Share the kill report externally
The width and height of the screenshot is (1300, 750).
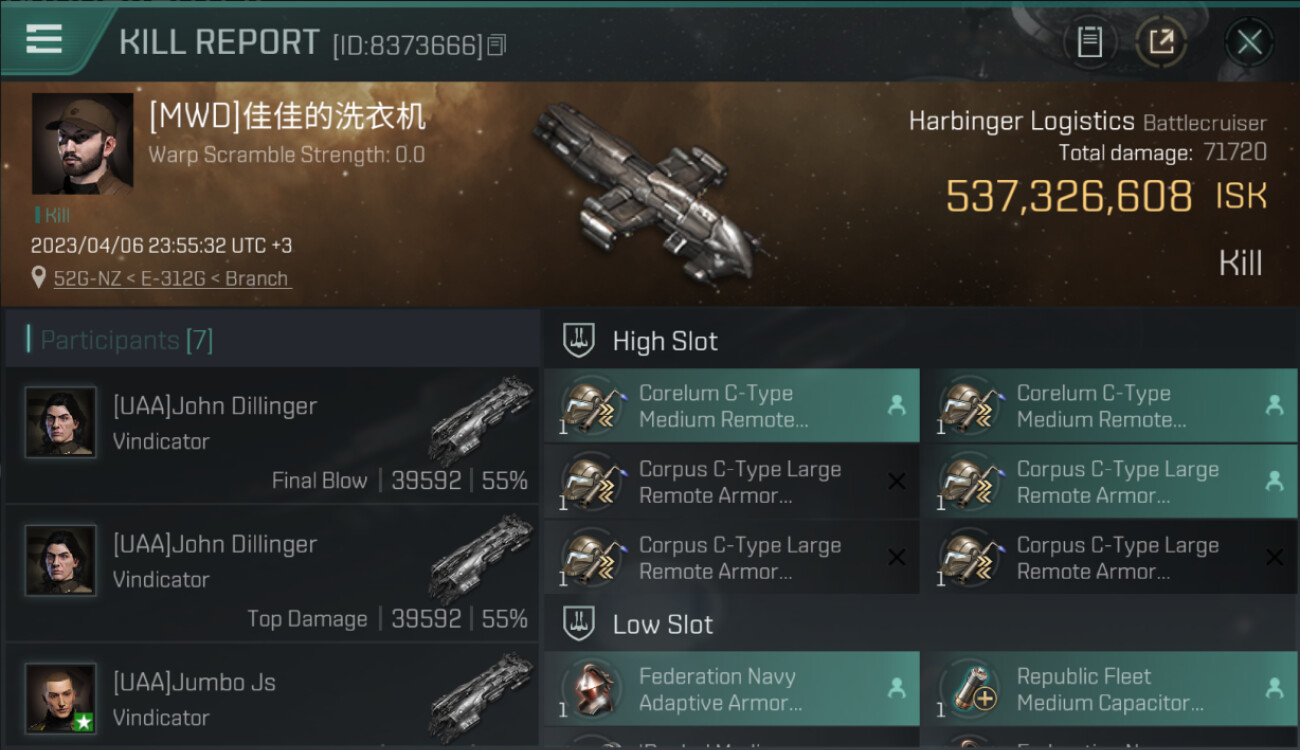pyautogui.click(x=1161, y=42)
